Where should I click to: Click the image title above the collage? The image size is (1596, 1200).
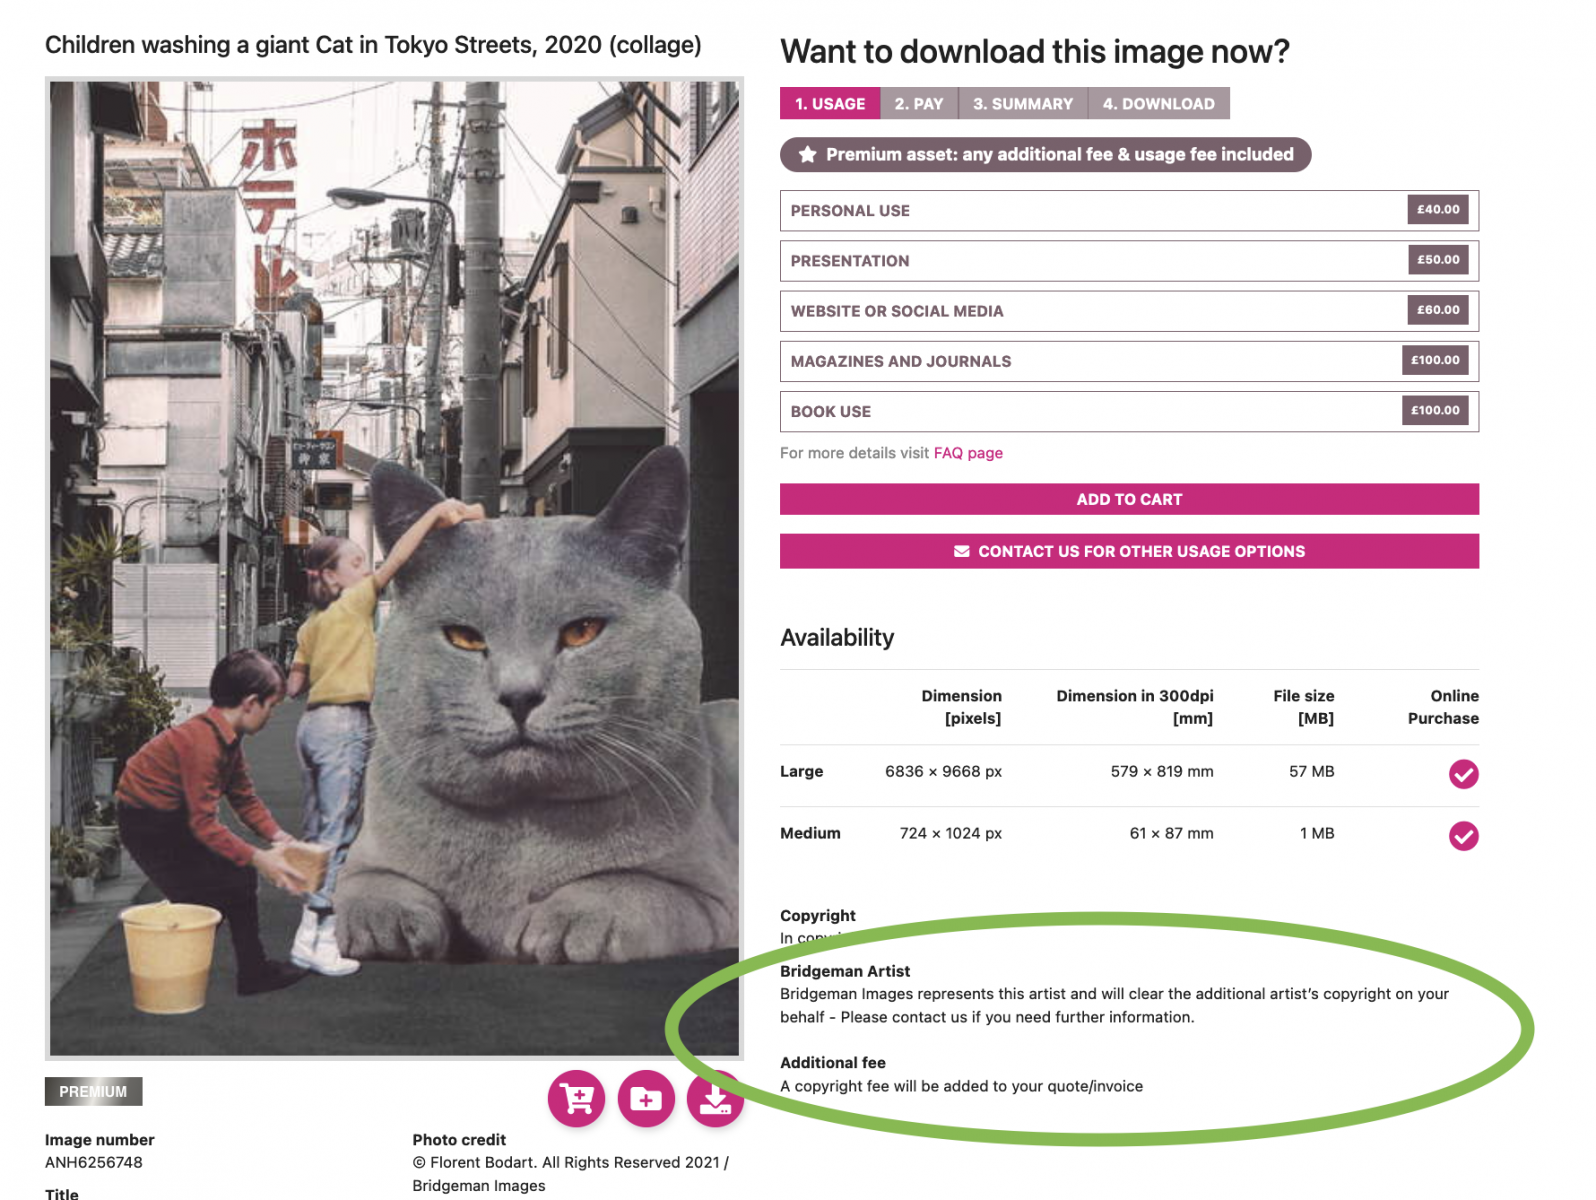(373, 45)
